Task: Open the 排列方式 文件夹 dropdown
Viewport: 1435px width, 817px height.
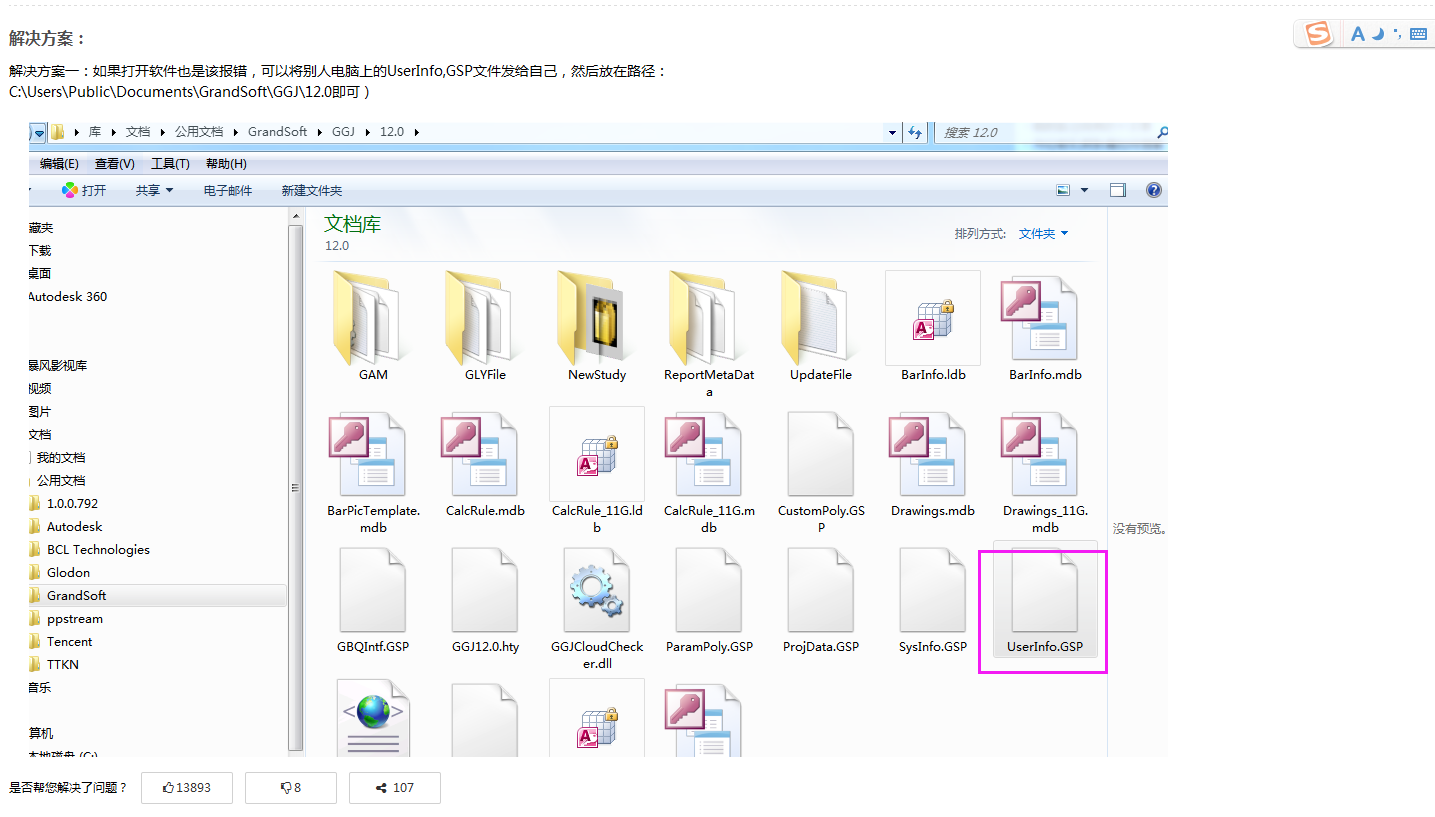Action: pyautogui.click(x=1043, y=233)
